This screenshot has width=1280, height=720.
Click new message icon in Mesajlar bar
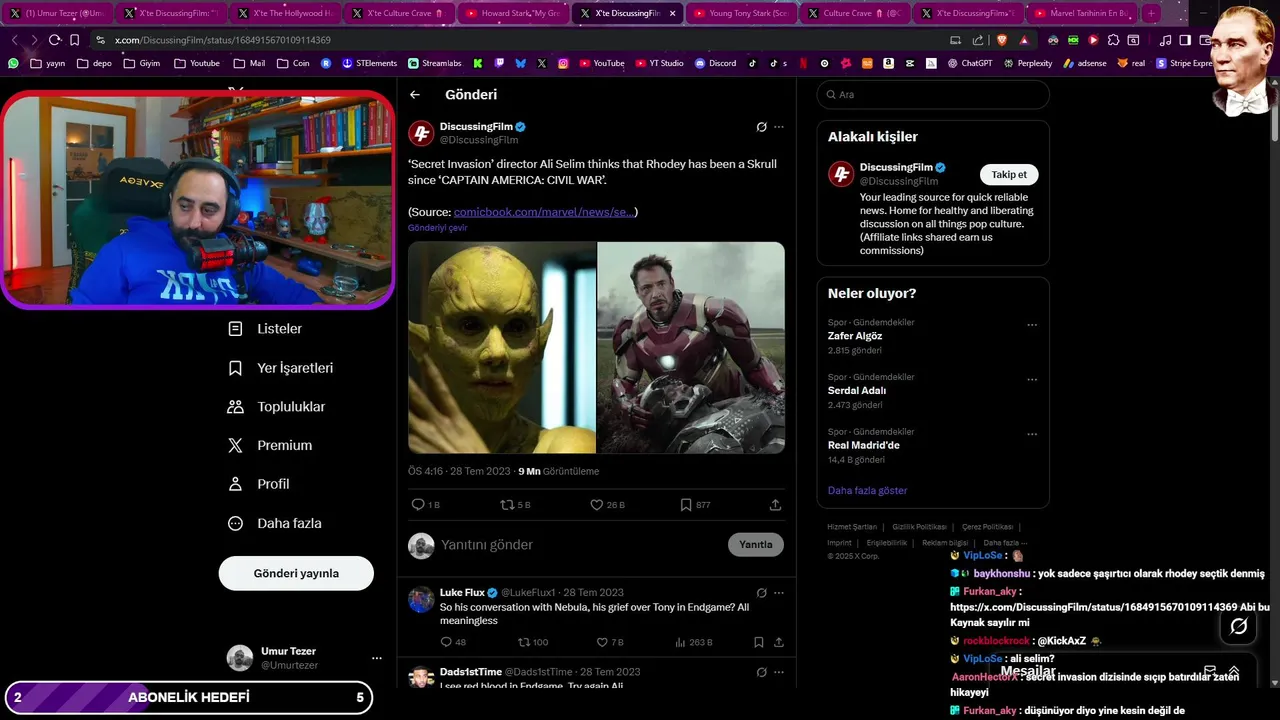[1210, 671]
